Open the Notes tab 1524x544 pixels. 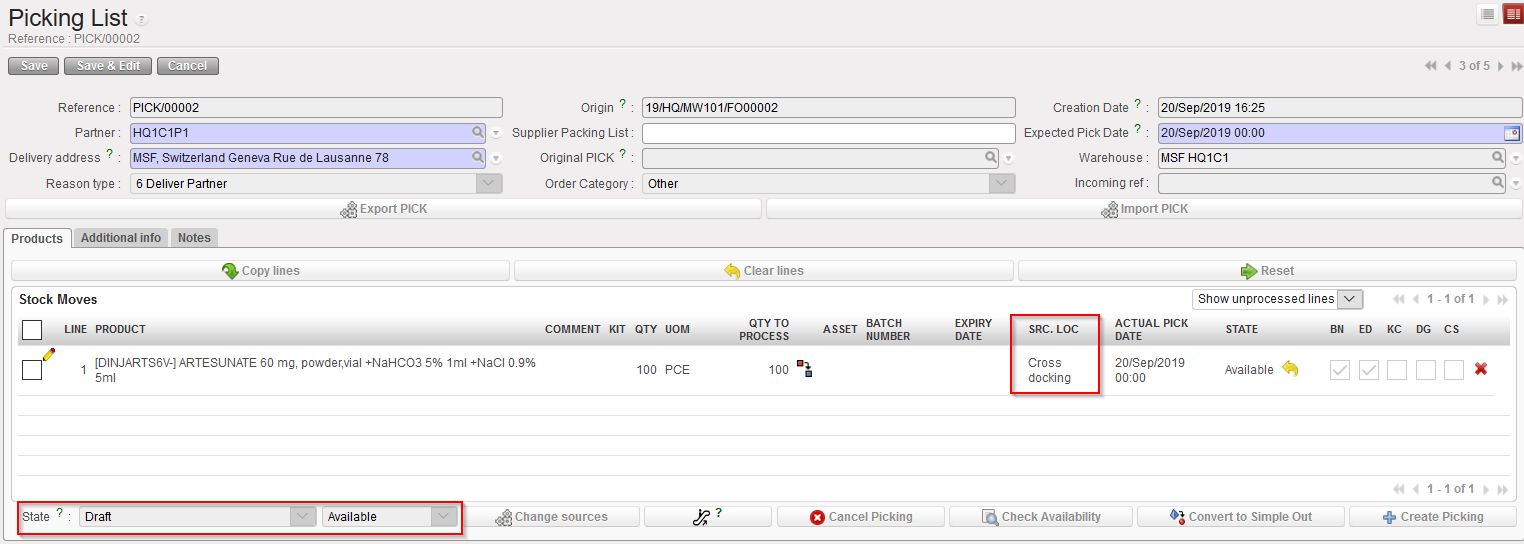pyautogui.click(x=194, y=238)
